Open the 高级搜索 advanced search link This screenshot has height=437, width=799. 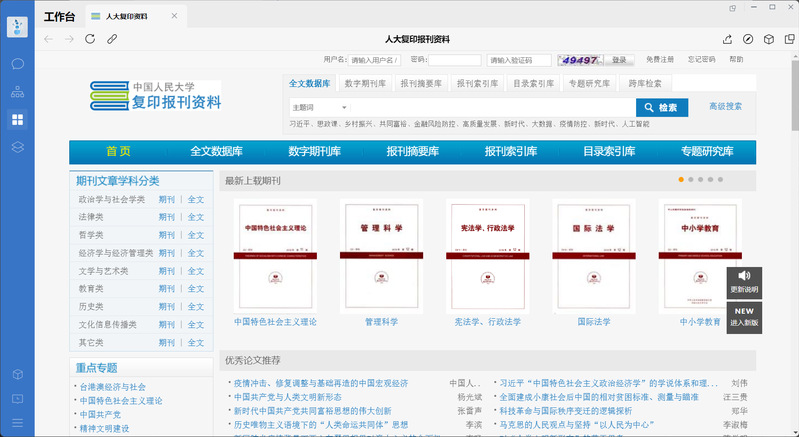725,106
